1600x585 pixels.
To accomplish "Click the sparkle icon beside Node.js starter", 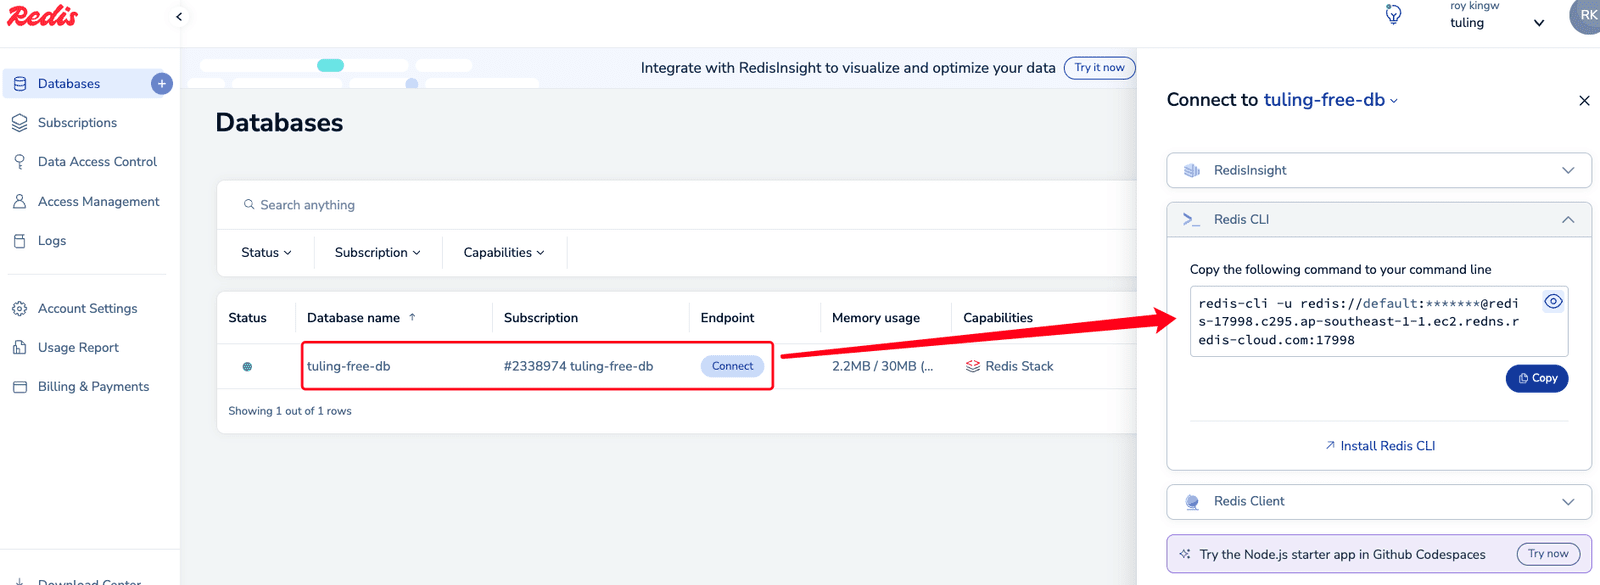I will click(1185, 554).
